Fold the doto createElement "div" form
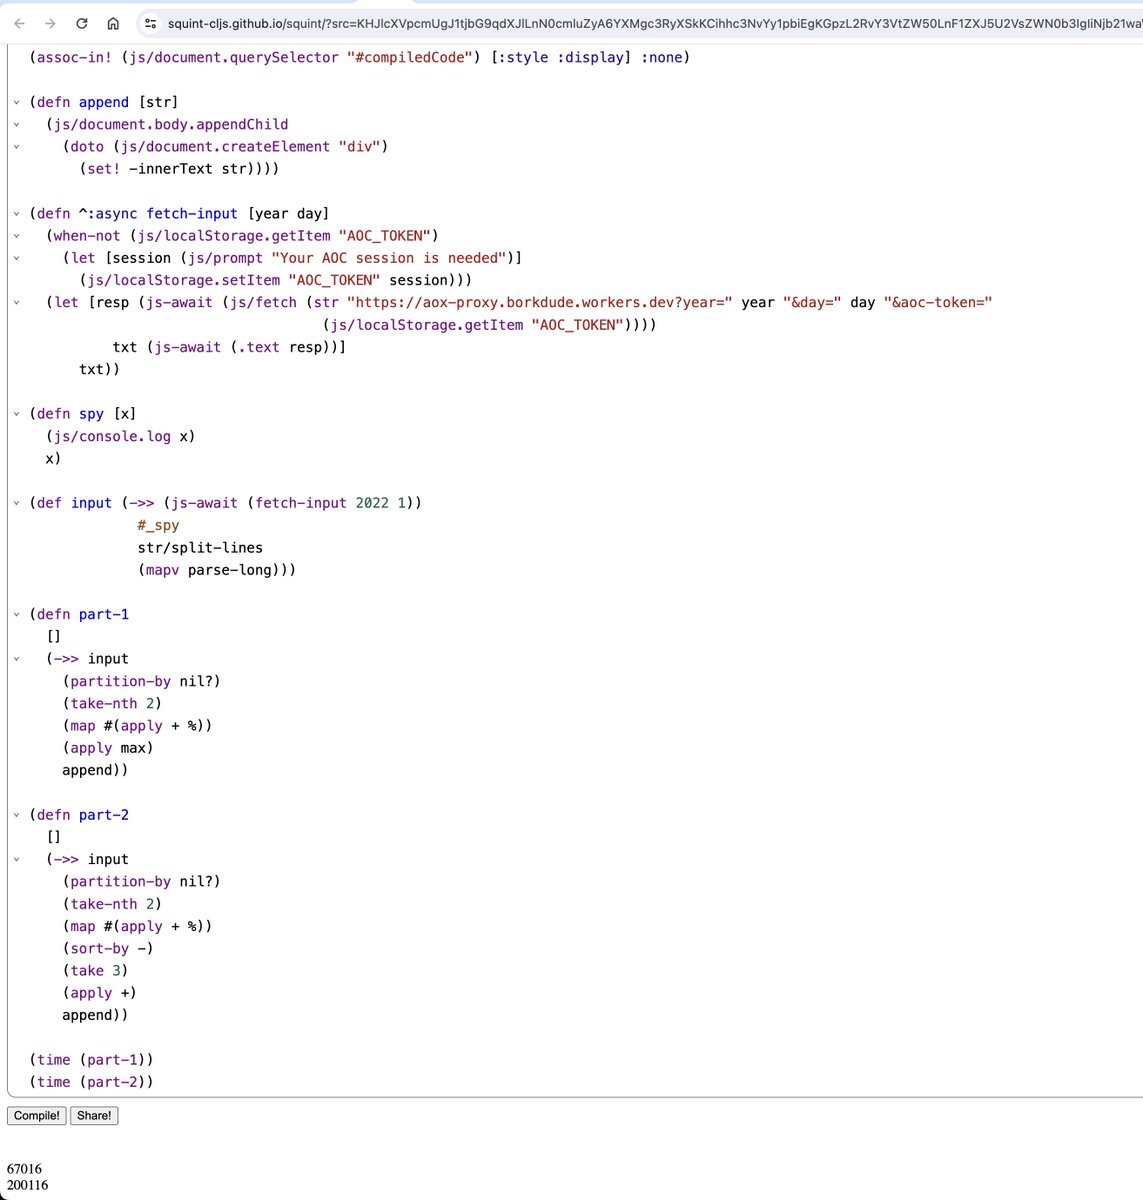This screenshot has height=1200, width=1143. coord(17,146)
